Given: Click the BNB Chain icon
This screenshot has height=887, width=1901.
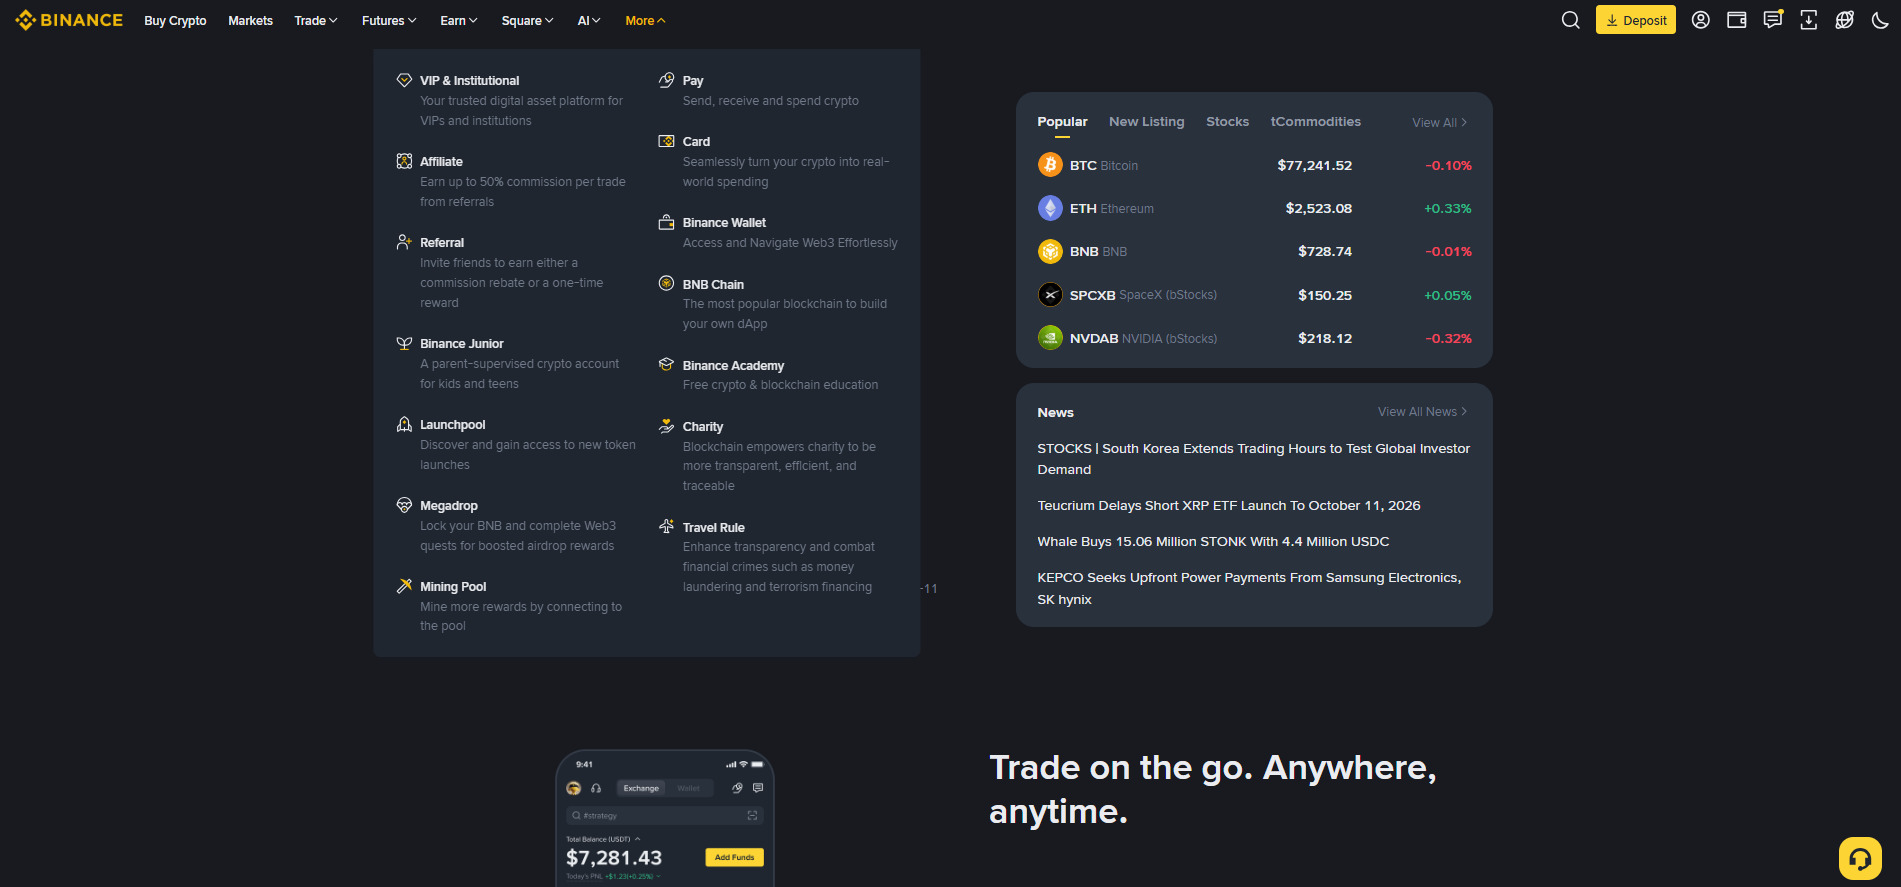Looking at the screenshot, I should click(666, 283).
